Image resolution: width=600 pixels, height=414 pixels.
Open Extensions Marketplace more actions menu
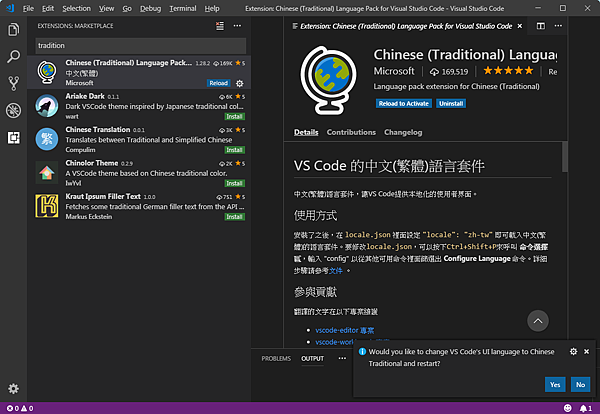(x=237, y=26)
